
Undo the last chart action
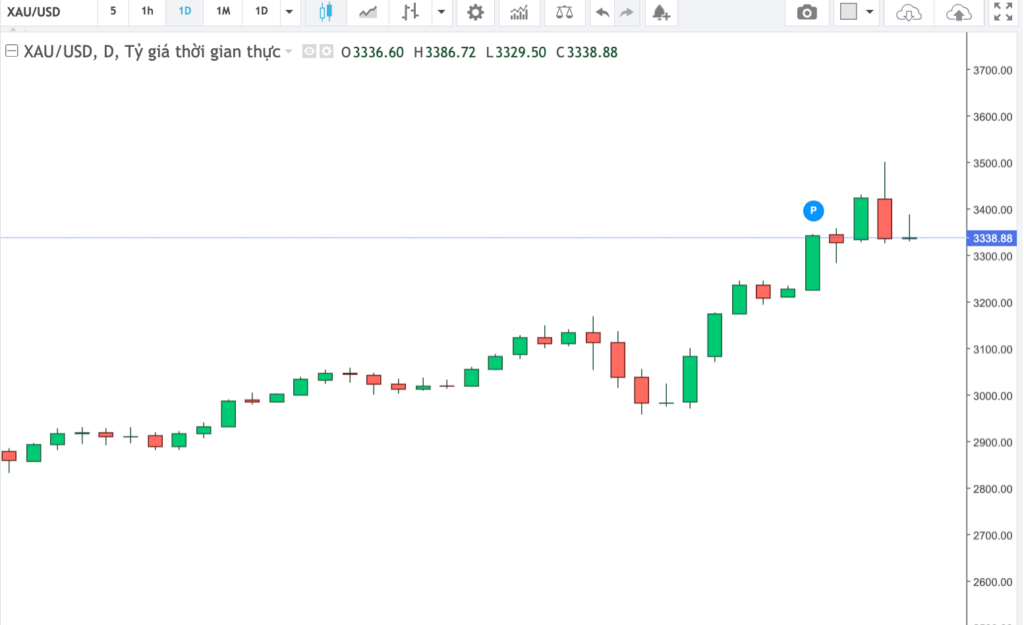(x=602, y=13)
